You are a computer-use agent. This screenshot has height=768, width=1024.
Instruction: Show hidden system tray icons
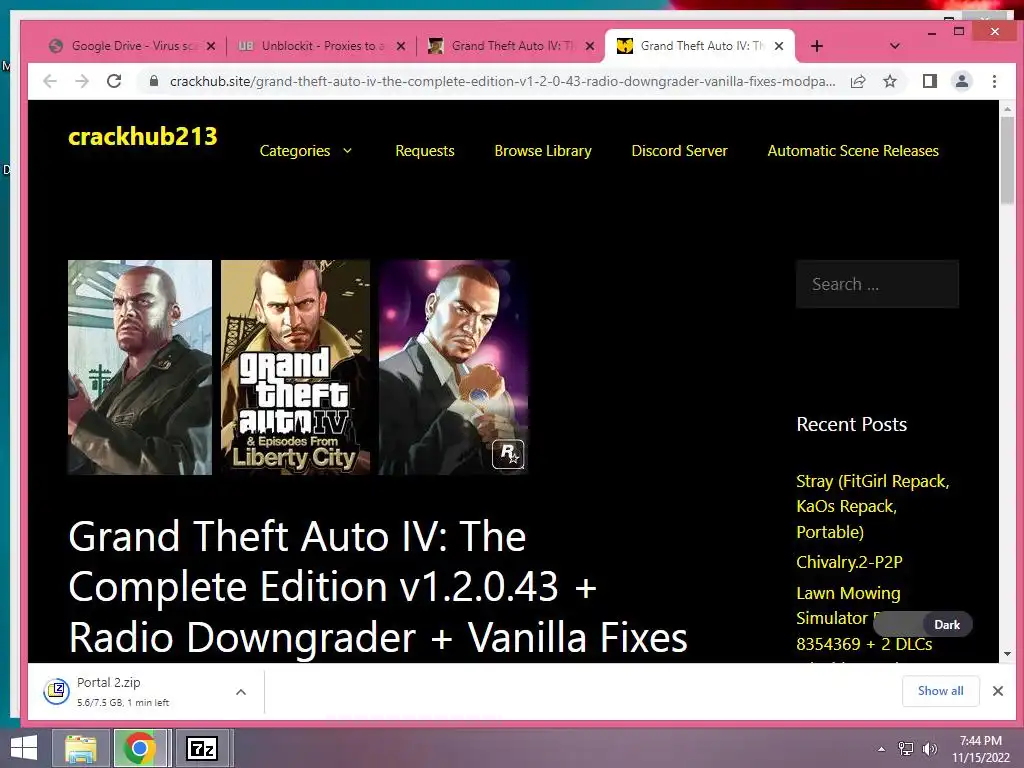click(881, 749)
